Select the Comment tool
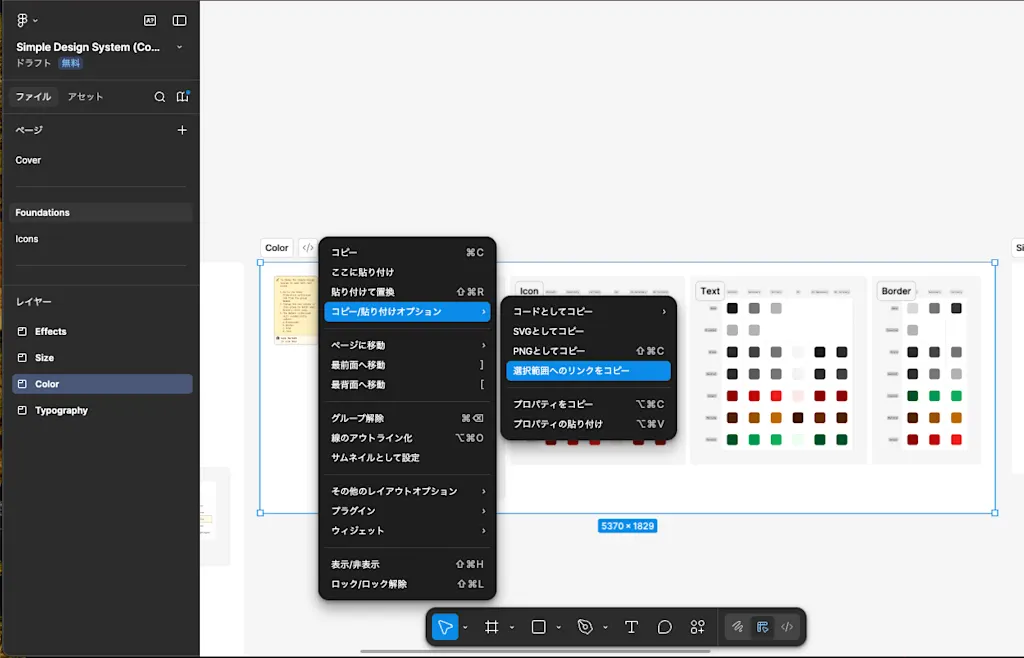Screen dimensions: 1024x658 pyautogui.click(x=665, y=627)
